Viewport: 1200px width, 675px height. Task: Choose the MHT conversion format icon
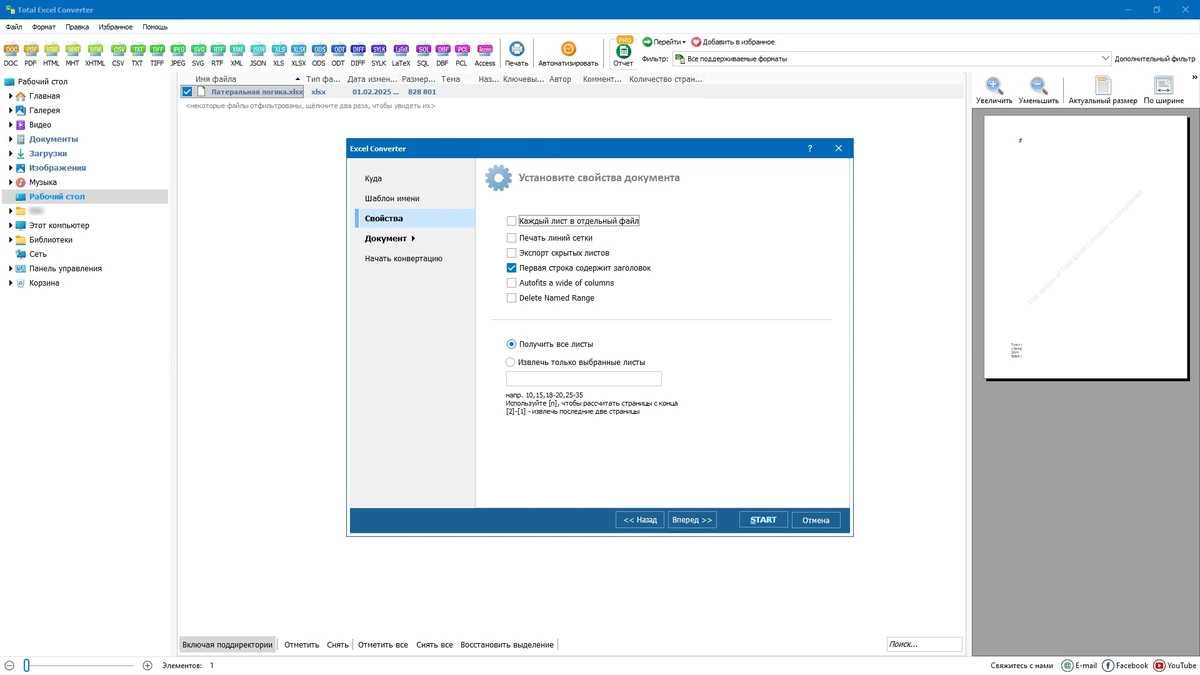coord(72,54)
